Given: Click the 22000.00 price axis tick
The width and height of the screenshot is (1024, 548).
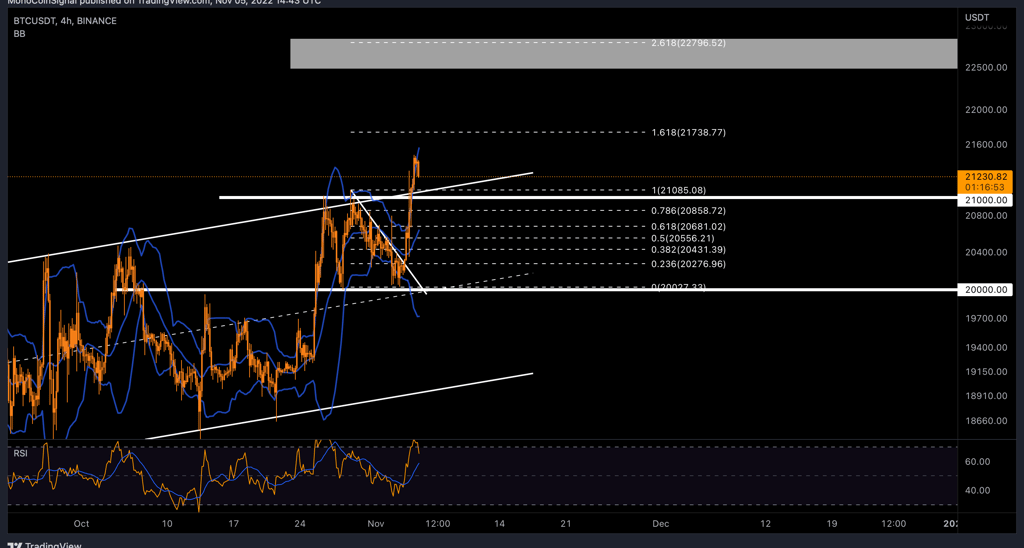Looking at the screenshot, I should click(985, 110).
